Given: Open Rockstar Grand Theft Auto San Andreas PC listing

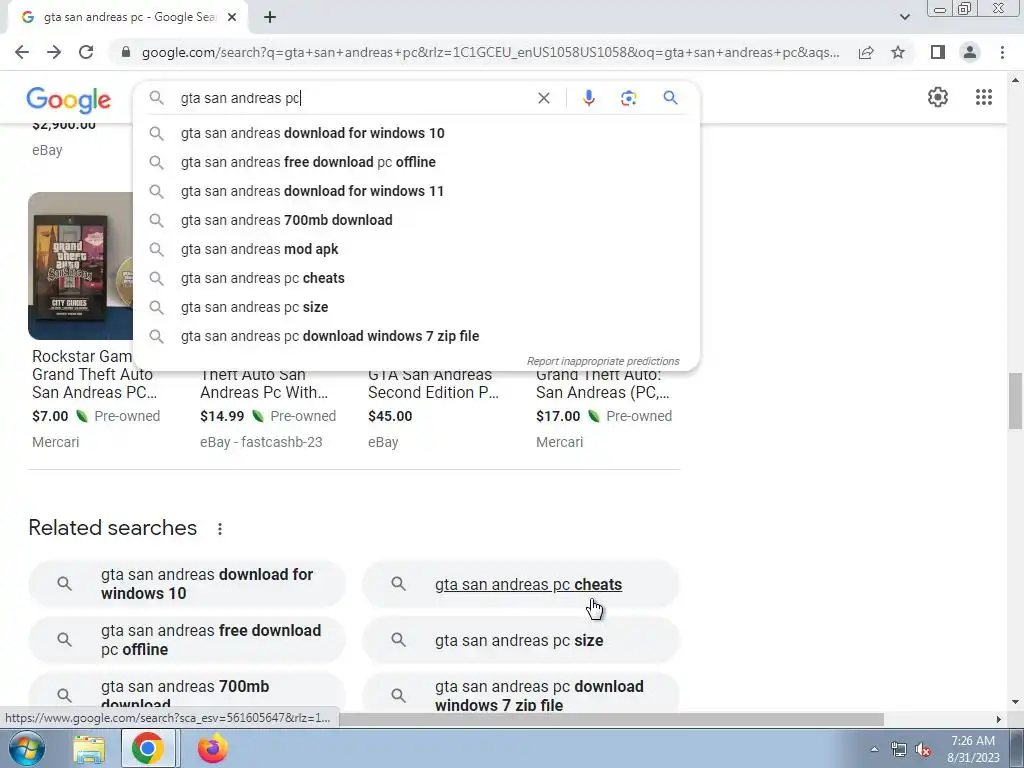Looking at the screenshot, I should (x=94, y=375).
